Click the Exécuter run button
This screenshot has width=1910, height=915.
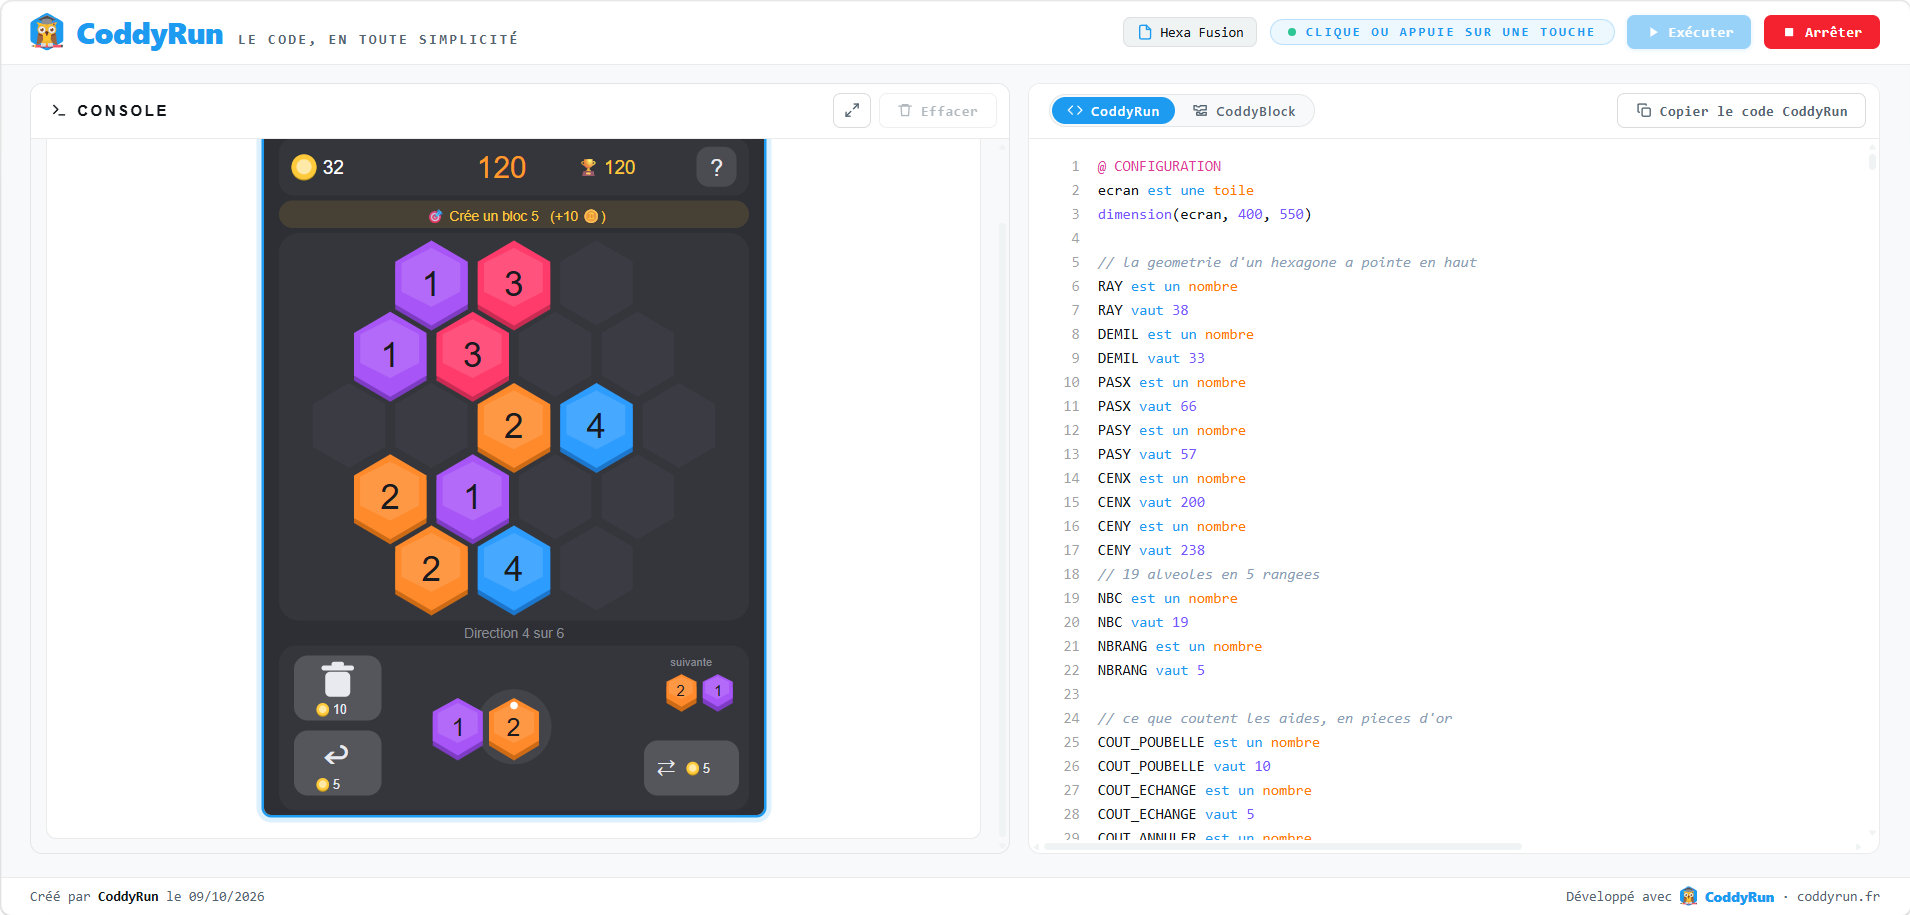(x=1689, y=32)
